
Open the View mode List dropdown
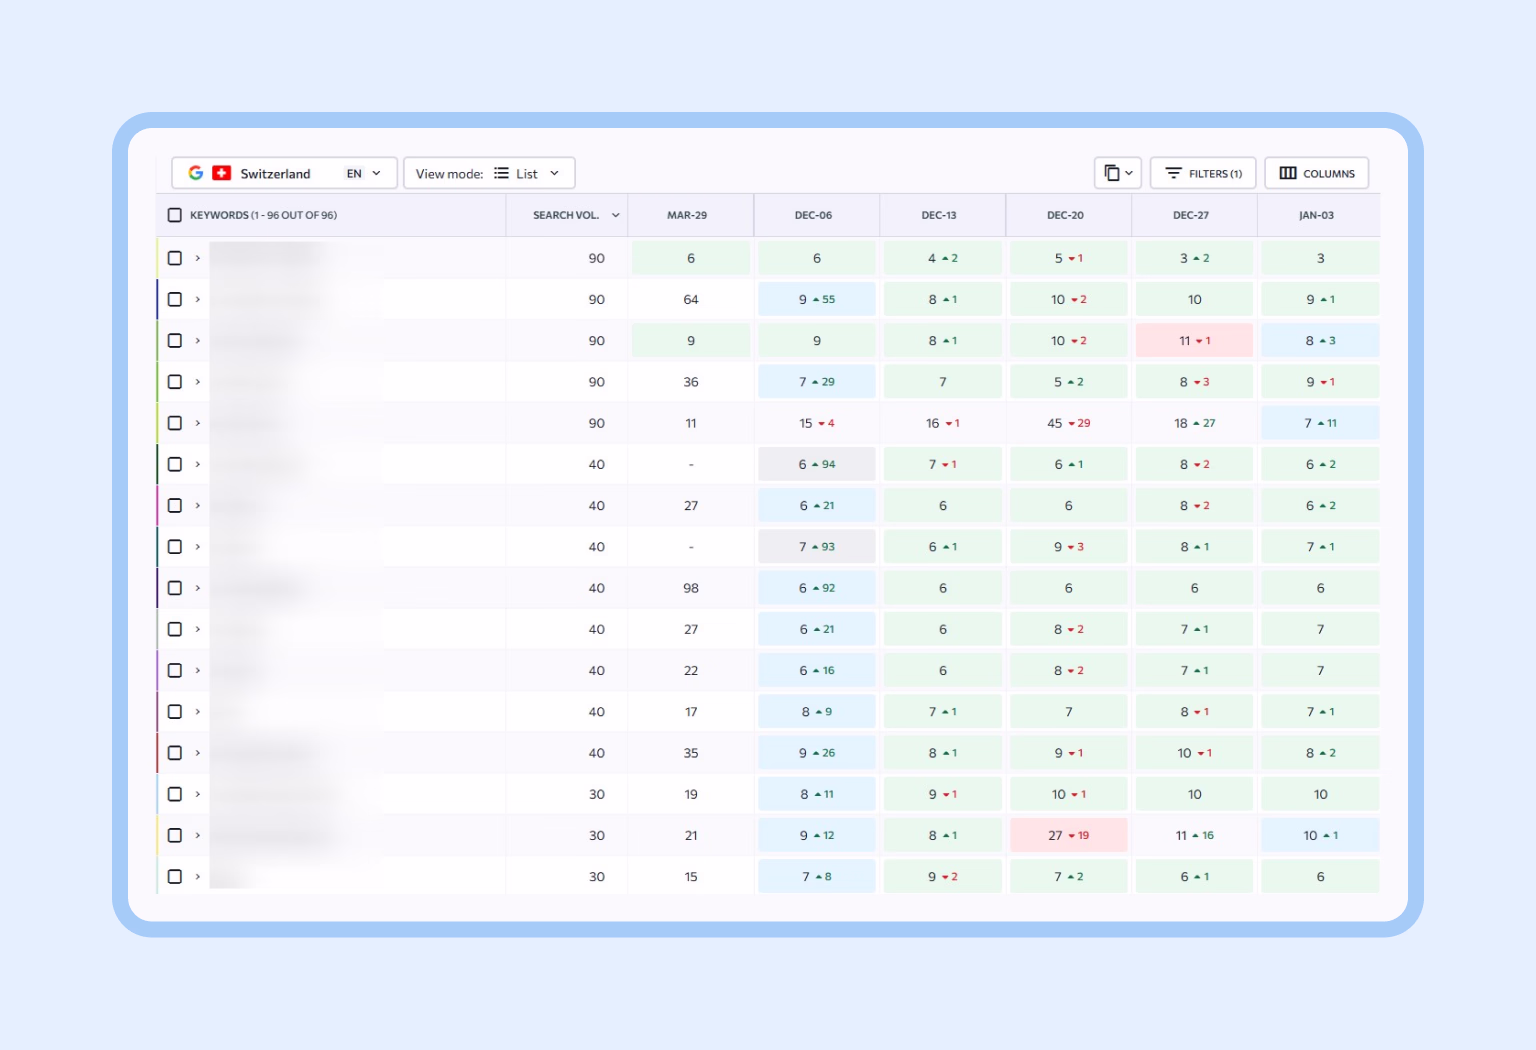[489, 173]
